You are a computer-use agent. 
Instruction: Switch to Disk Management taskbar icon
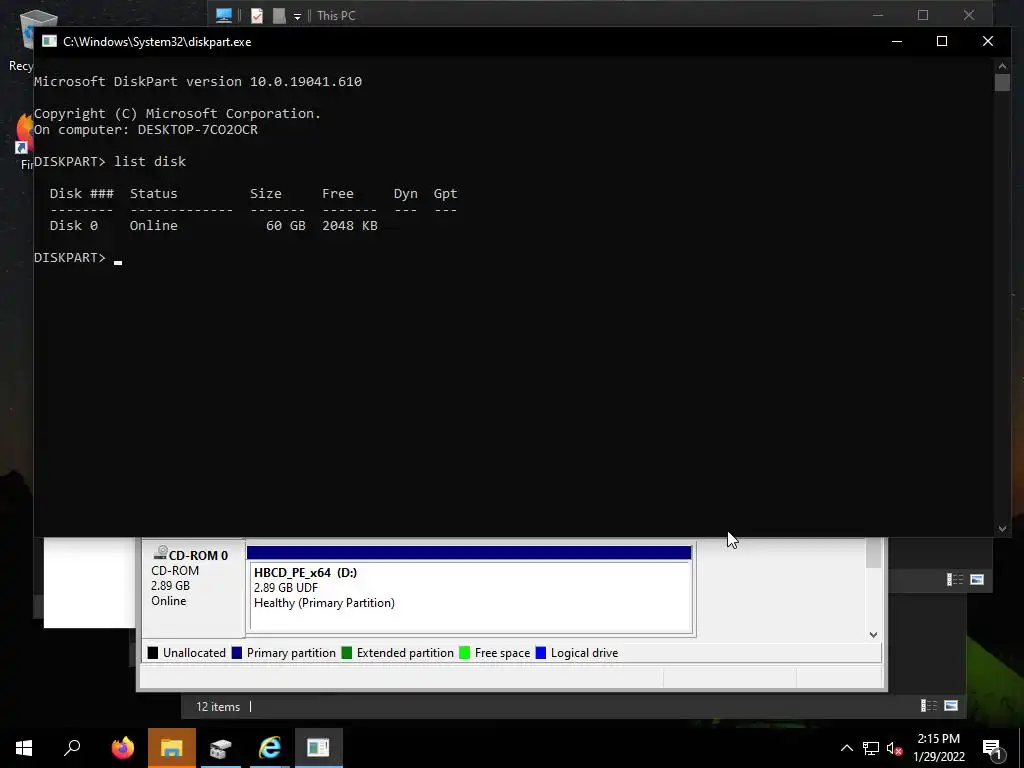point(221,748)
